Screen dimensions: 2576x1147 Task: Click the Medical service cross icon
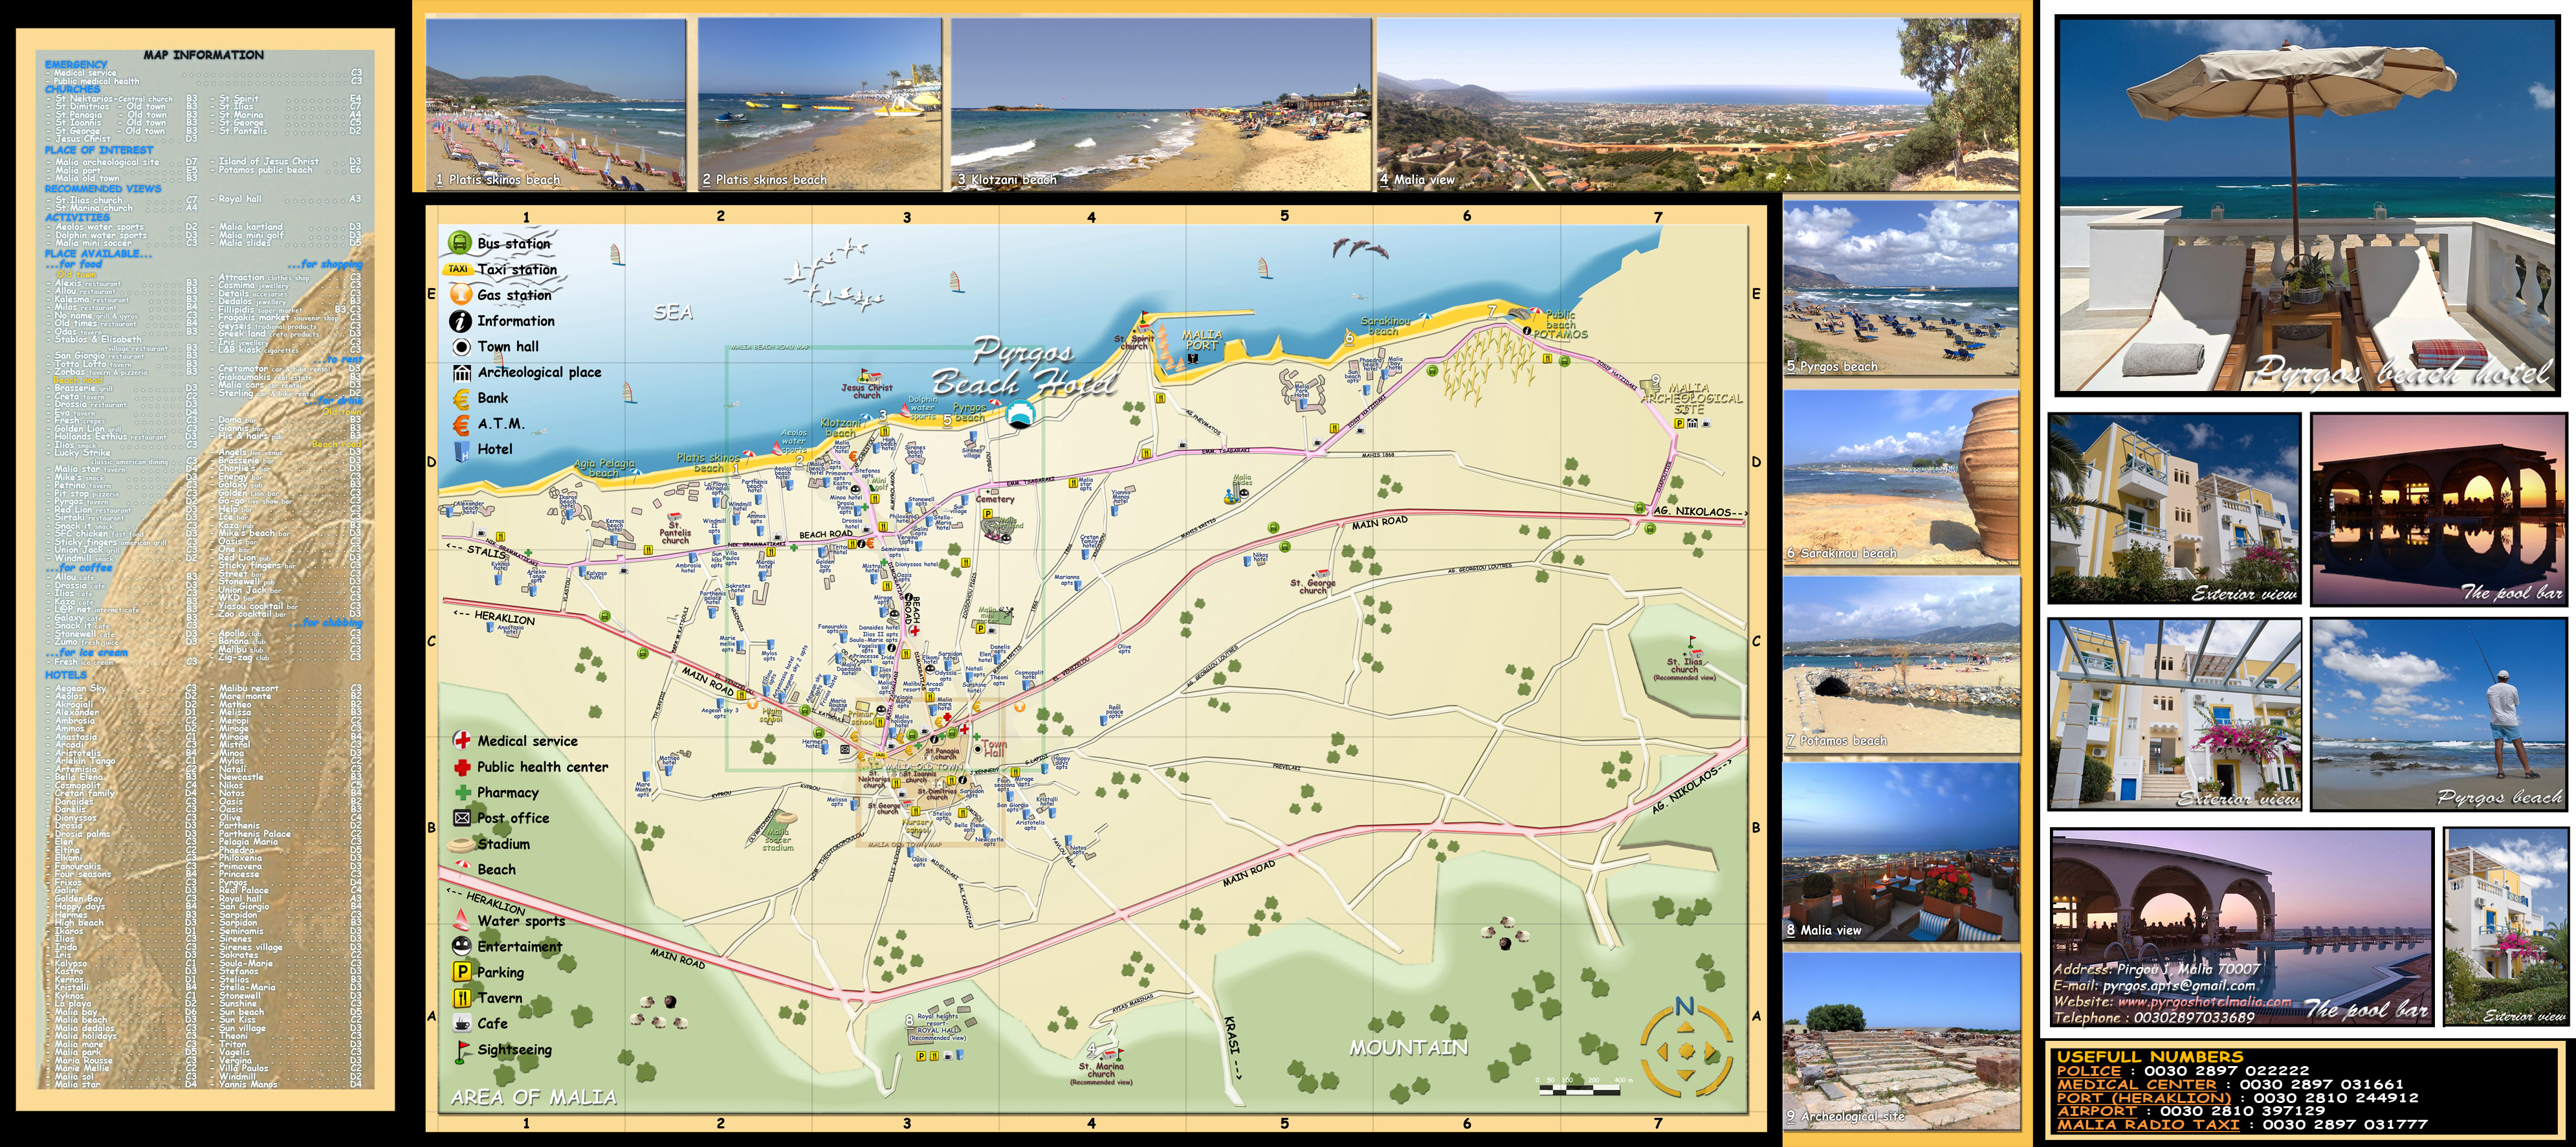[462, 741]
